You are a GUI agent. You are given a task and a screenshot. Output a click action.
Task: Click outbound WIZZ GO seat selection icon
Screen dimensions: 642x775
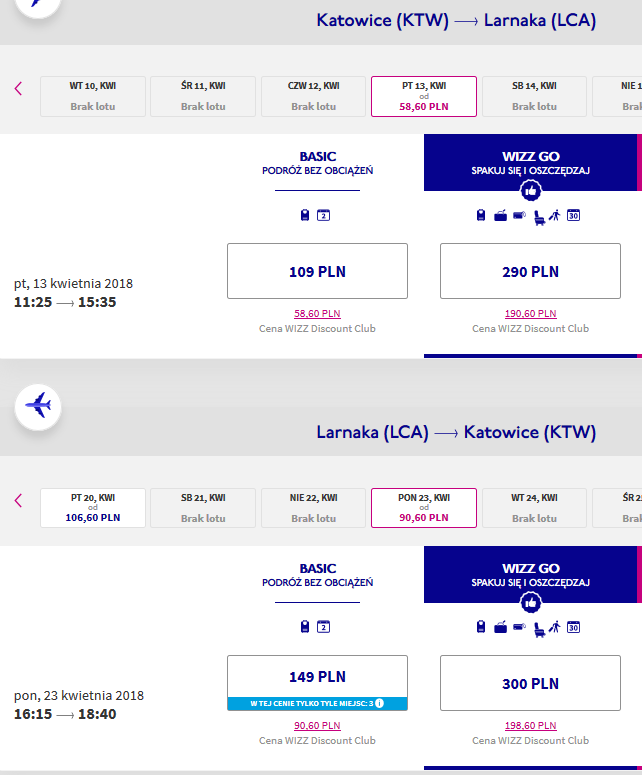539,218
